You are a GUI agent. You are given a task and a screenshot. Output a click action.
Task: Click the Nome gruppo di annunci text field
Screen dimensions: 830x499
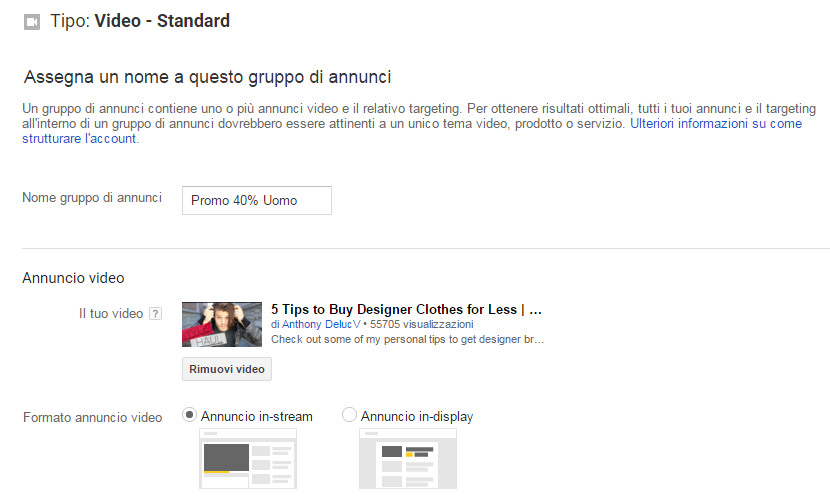[256, 200]
